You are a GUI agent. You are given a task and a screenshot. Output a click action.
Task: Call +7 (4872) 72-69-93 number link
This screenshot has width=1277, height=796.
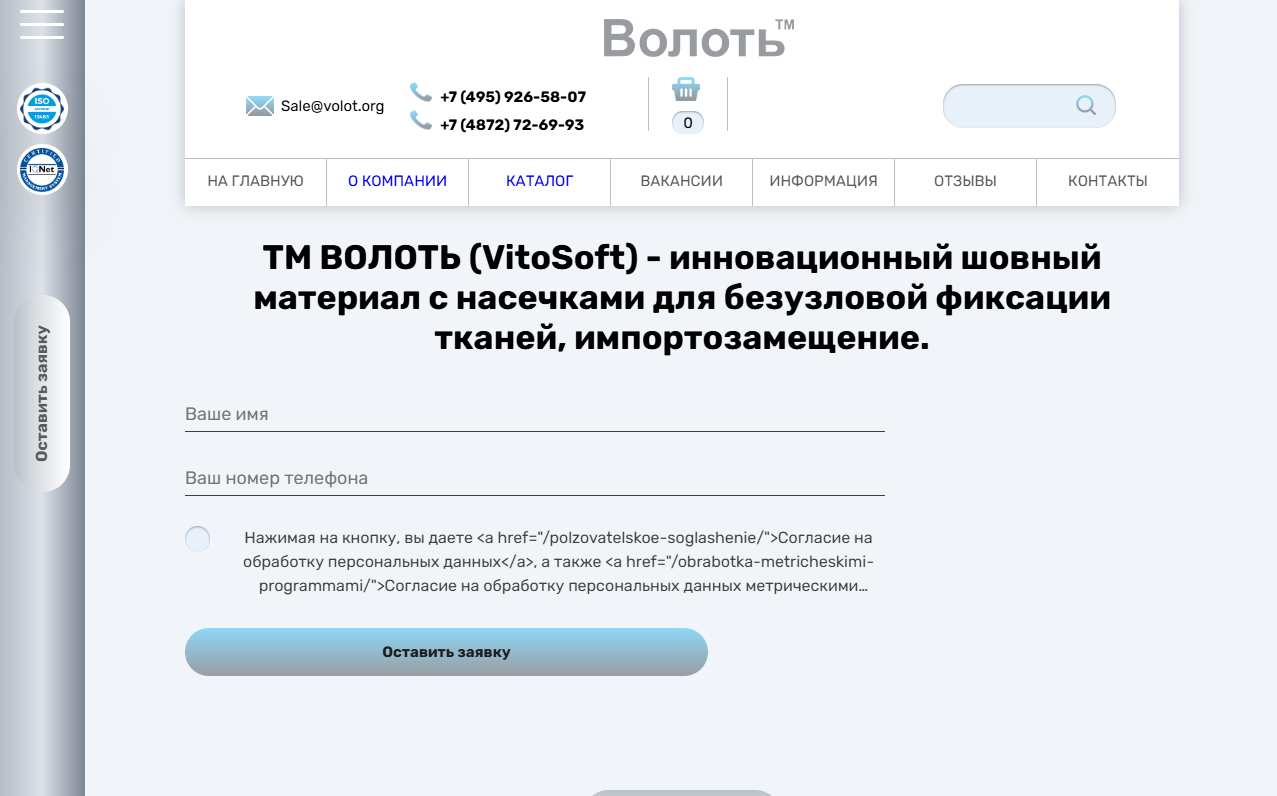512,125
